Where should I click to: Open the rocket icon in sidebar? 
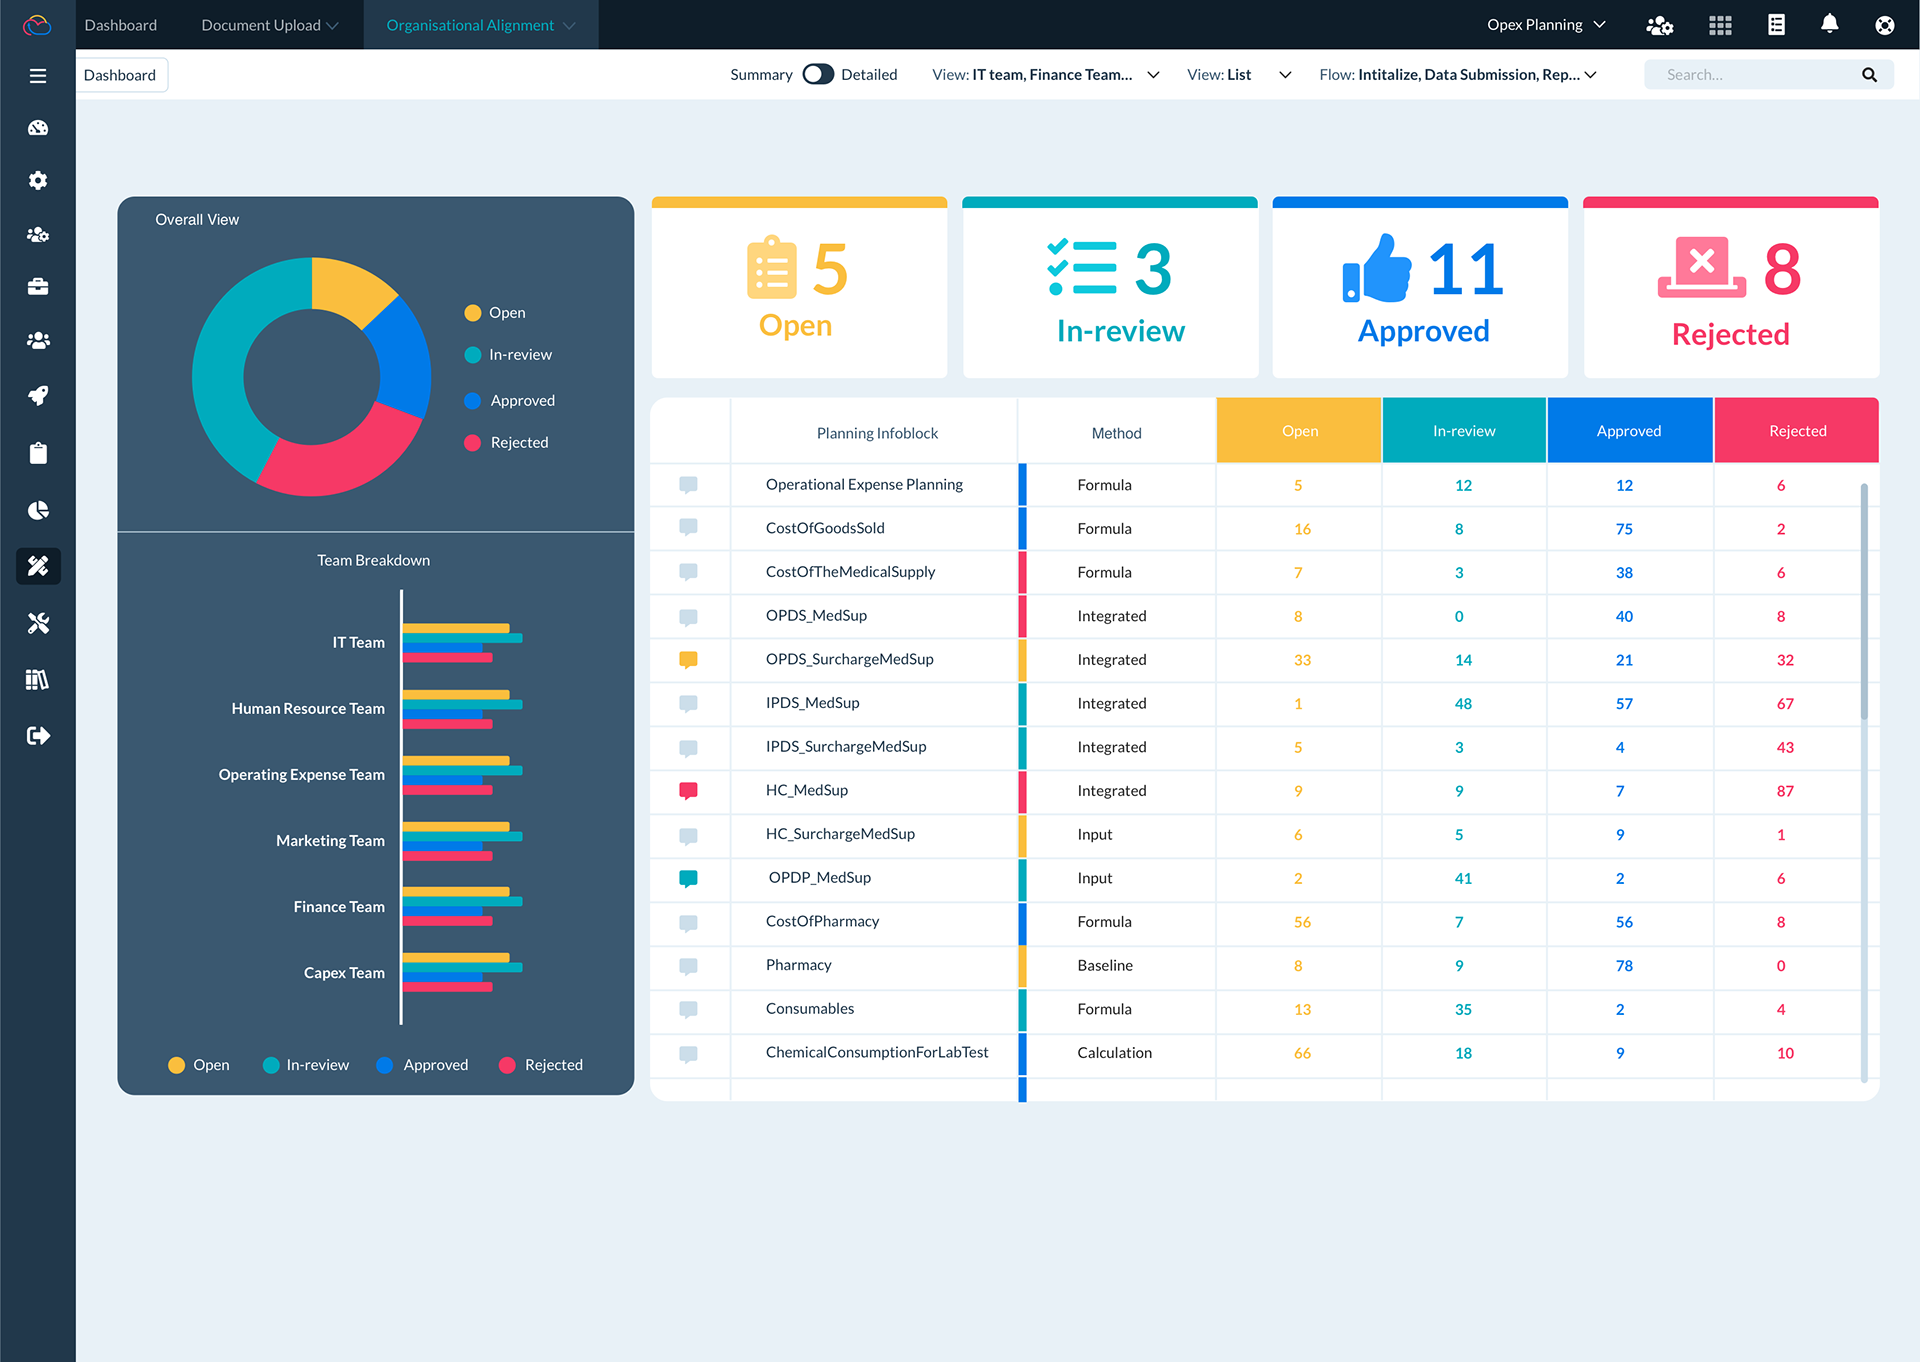click(38, 396)
